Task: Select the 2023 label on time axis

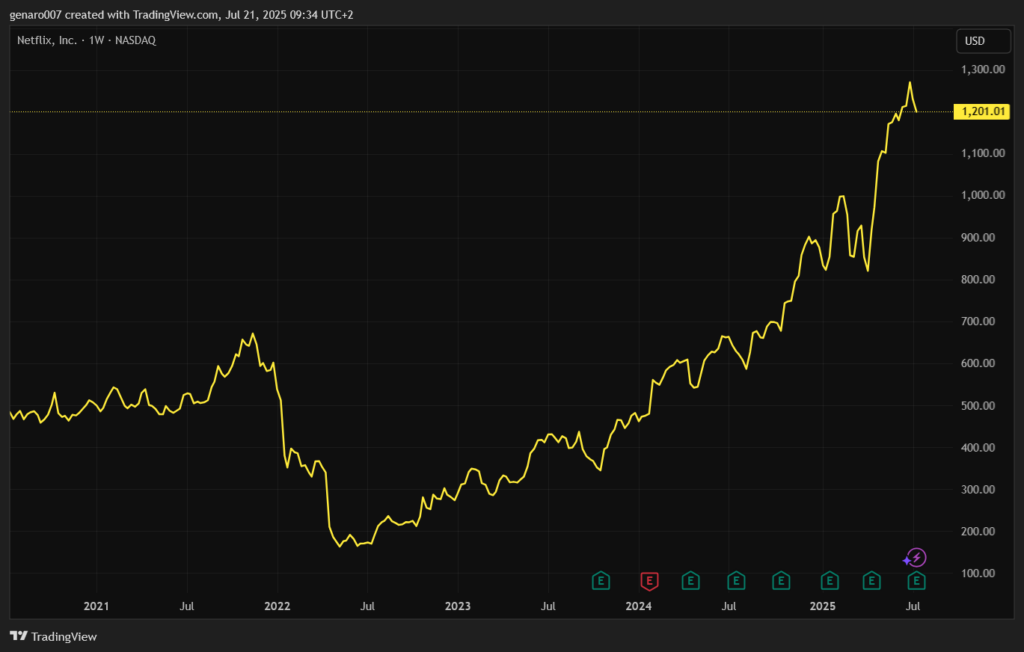Action: coord(458,606)
